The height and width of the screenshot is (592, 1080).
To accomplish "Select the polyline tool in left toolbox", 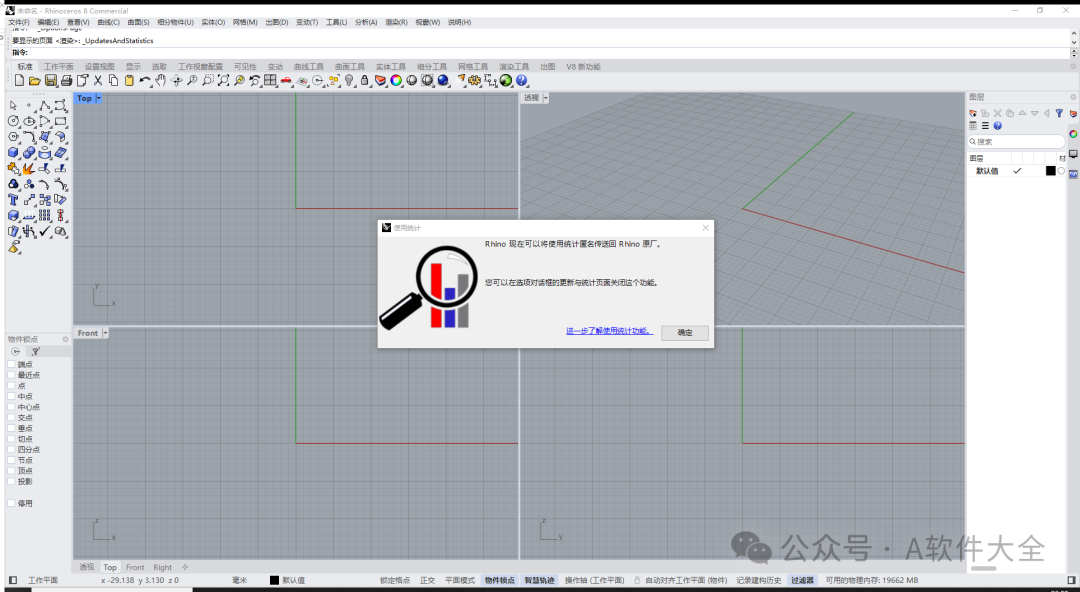I will pyautogui.click(x=45, y=105).
